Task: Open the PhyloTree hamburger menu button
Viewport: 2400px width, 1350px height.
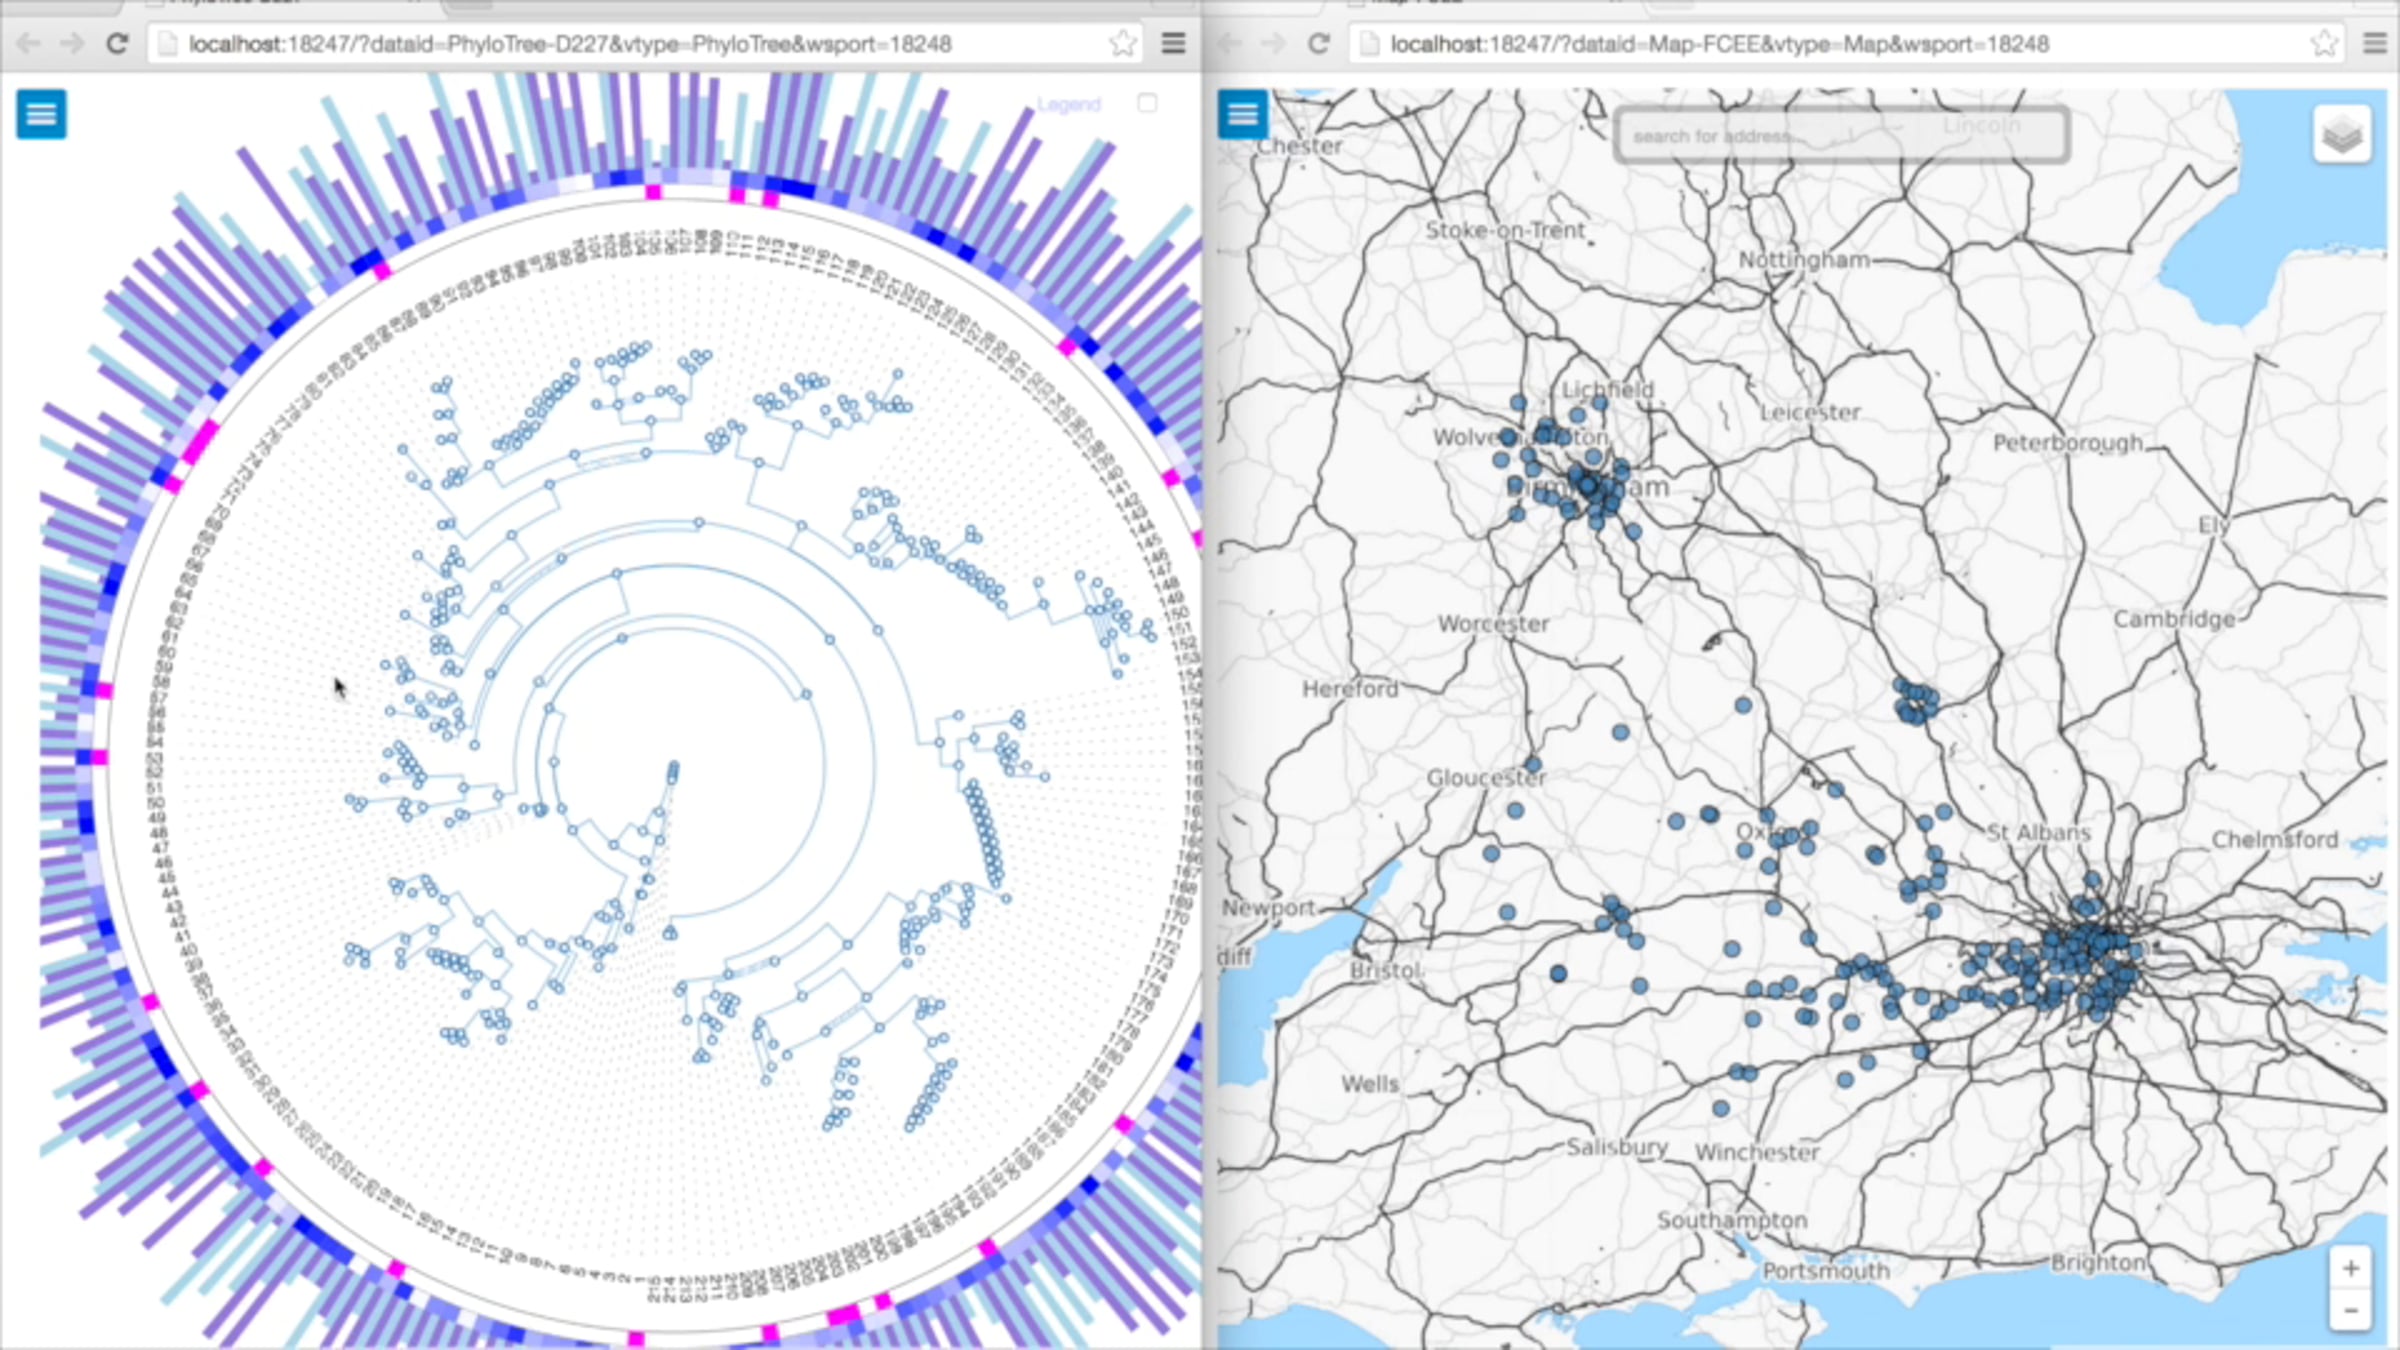Action: [x=41, y=114]
